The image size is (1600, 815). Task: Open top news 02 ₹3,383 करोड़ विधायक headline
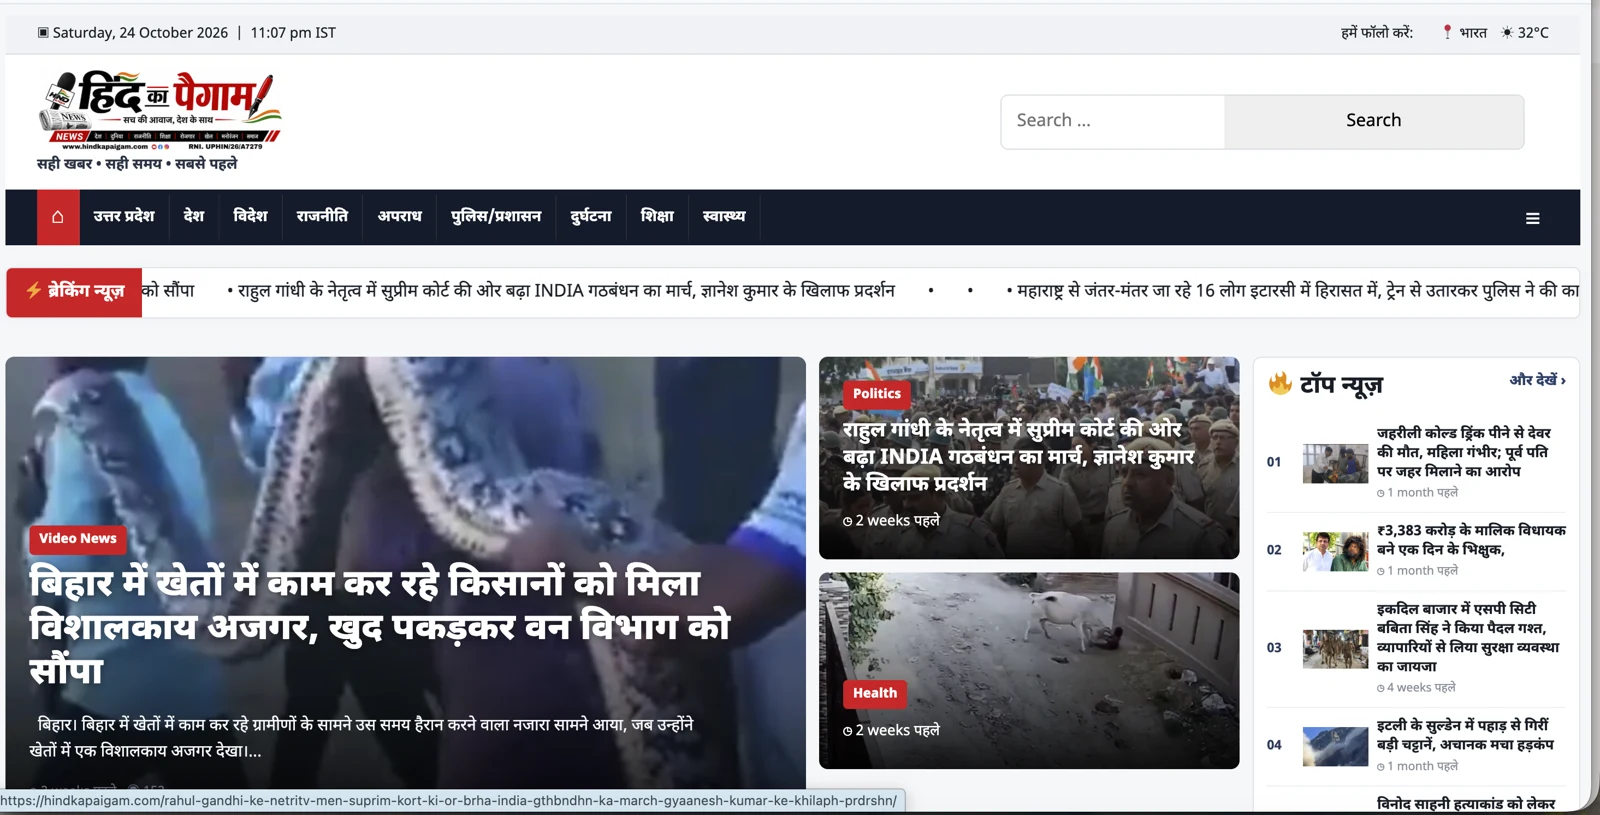pyautogui.click(x=1471, y=540)
